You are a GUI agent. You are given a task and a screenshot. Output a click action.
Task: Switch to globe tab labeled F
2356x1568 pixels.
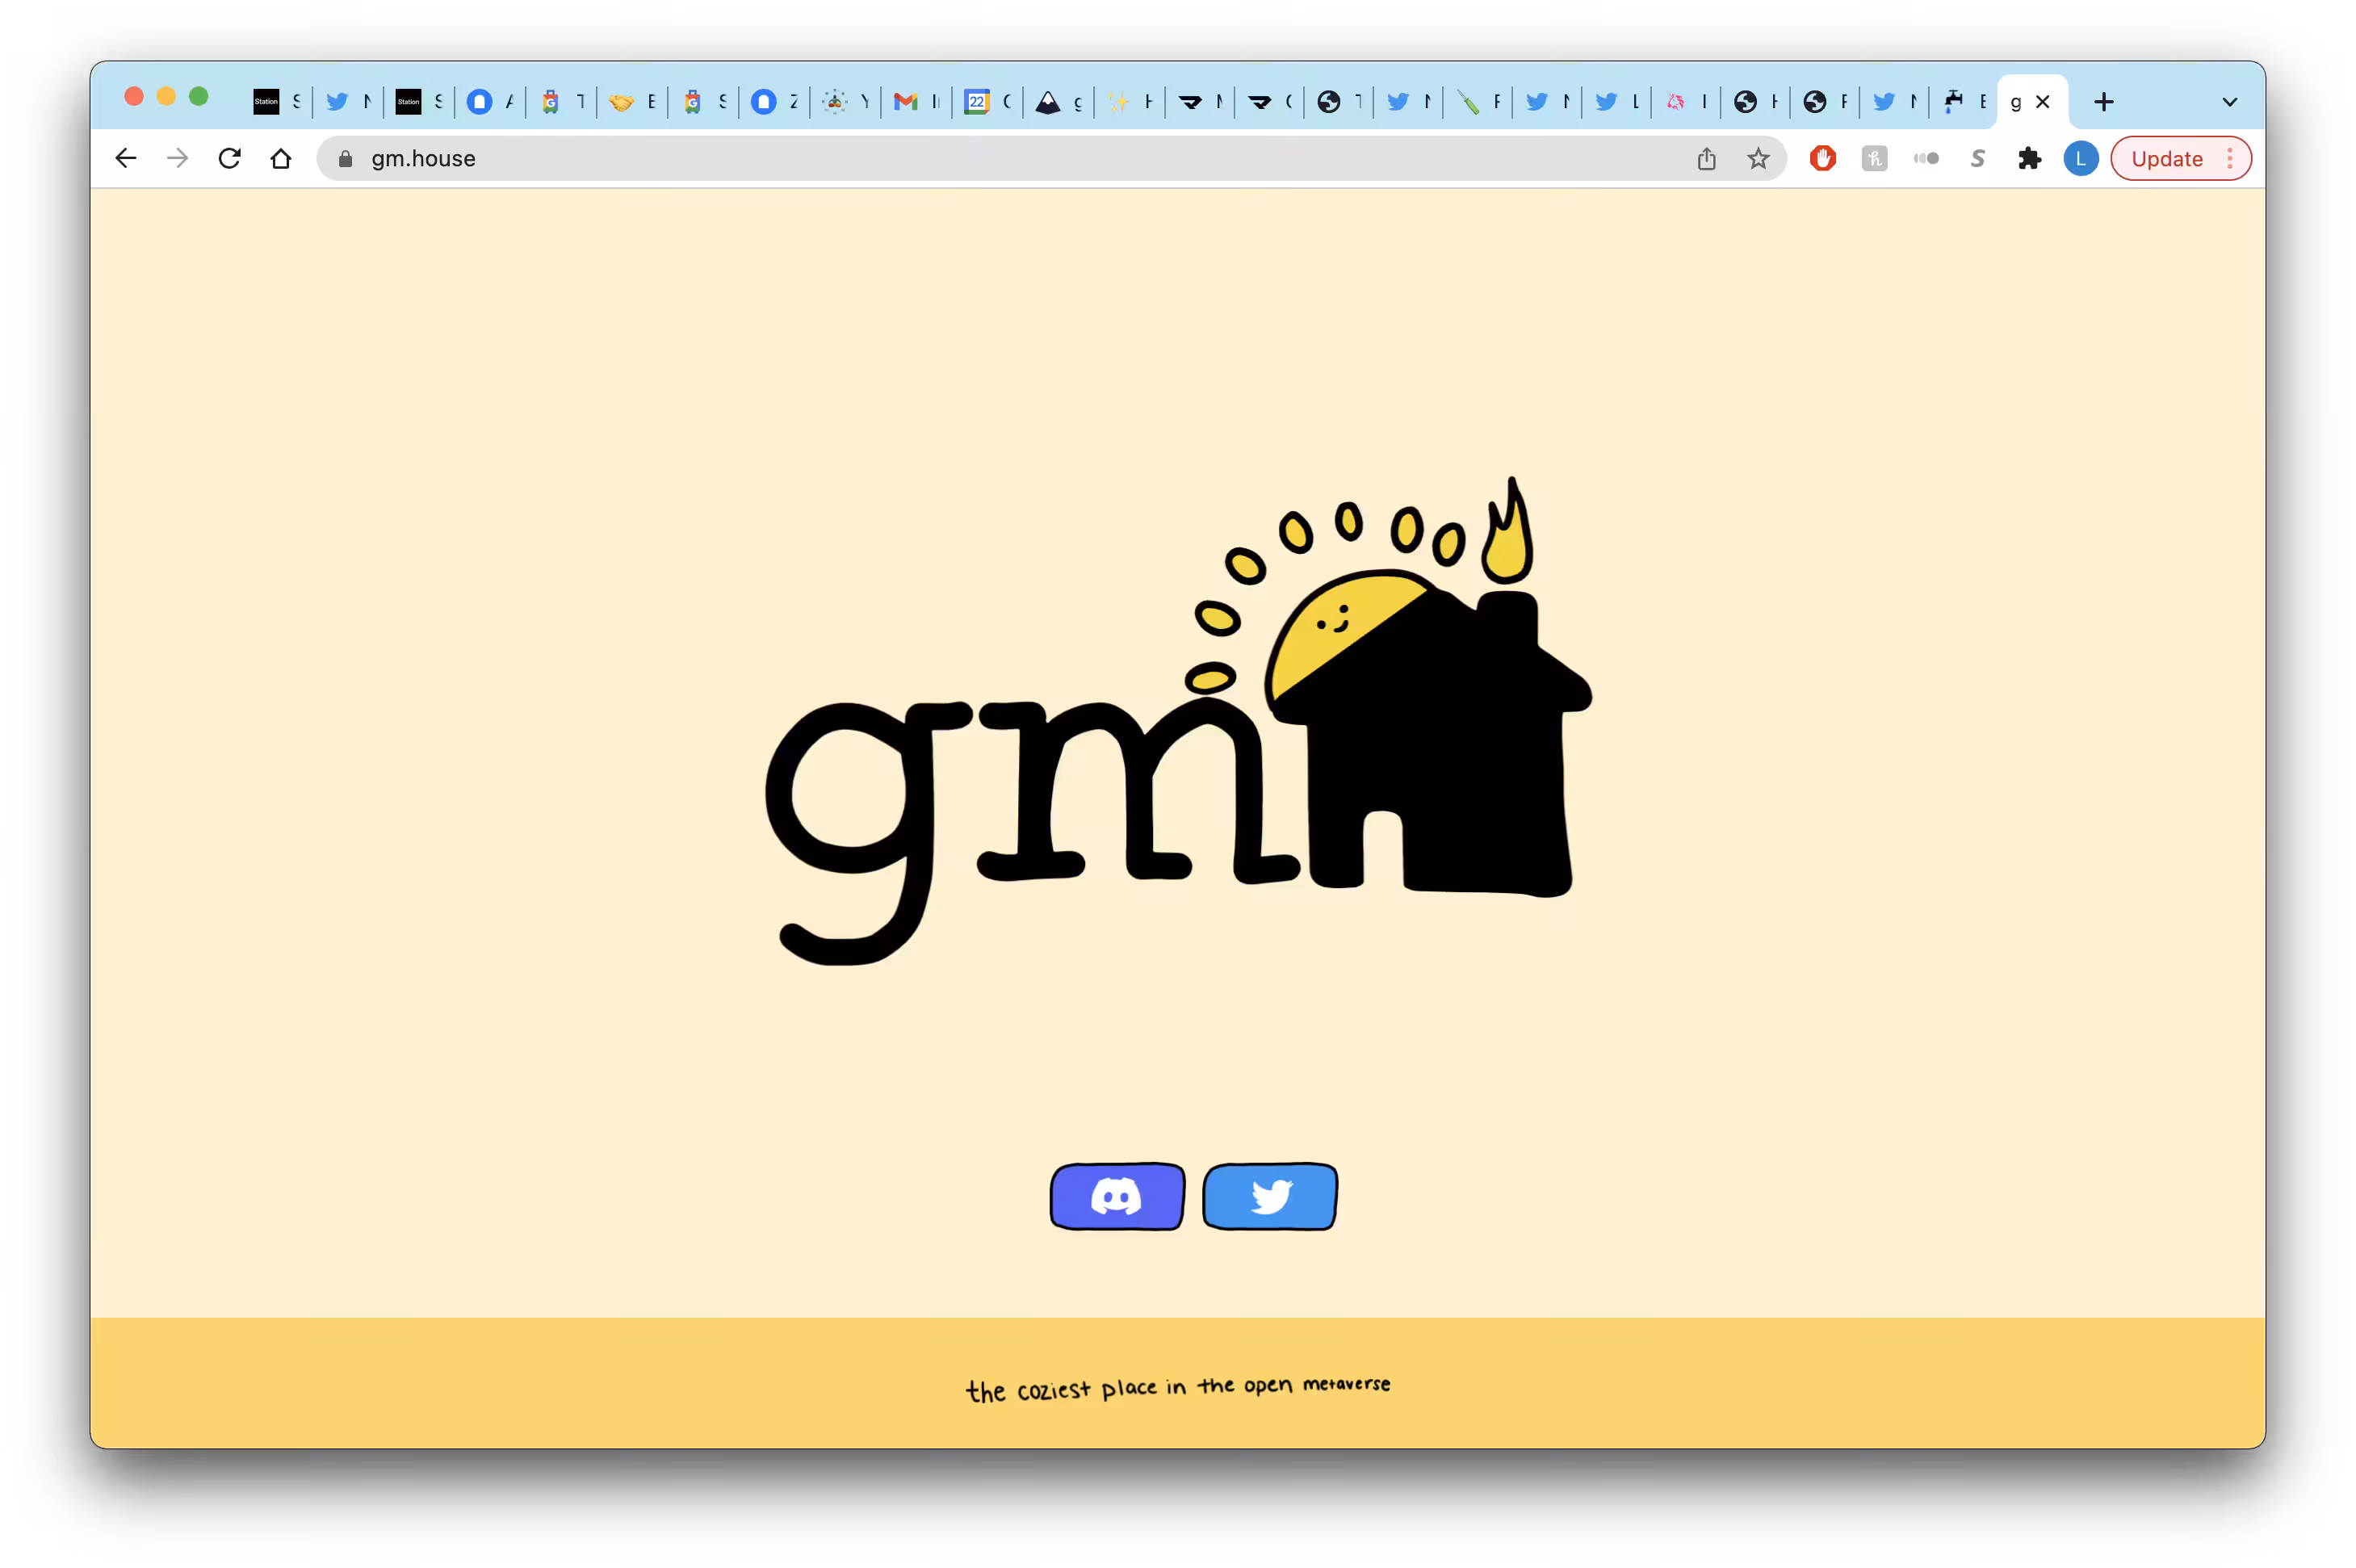pos(1825,101)
